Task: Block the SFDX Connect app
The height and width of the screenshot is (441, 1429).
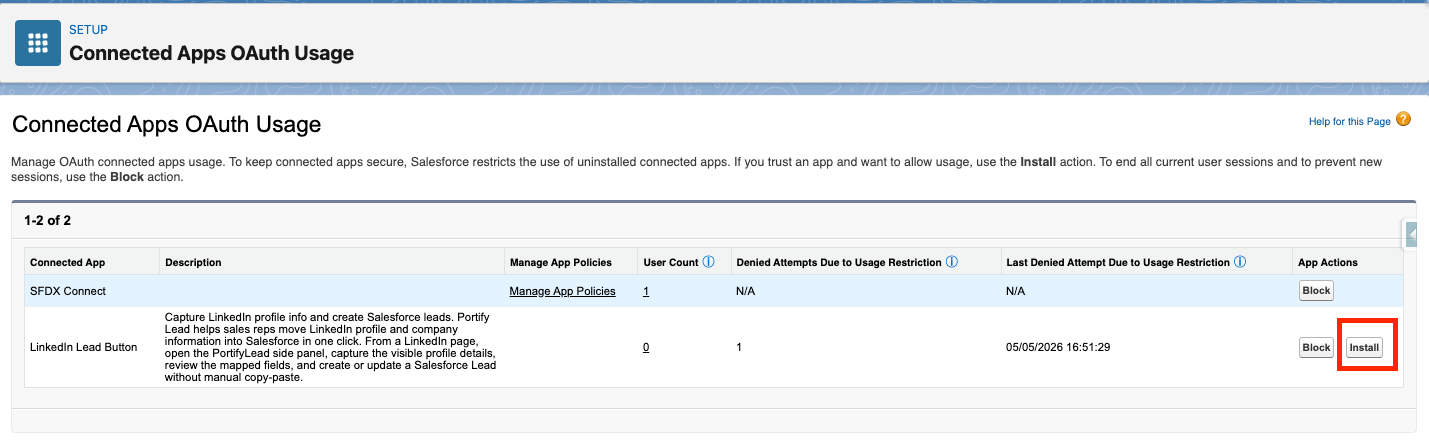Action: click(1316, 291)
